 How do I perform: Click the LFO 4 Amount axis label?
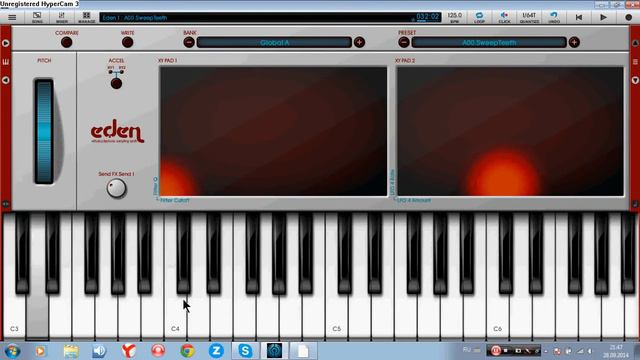[x=414, y=200]
